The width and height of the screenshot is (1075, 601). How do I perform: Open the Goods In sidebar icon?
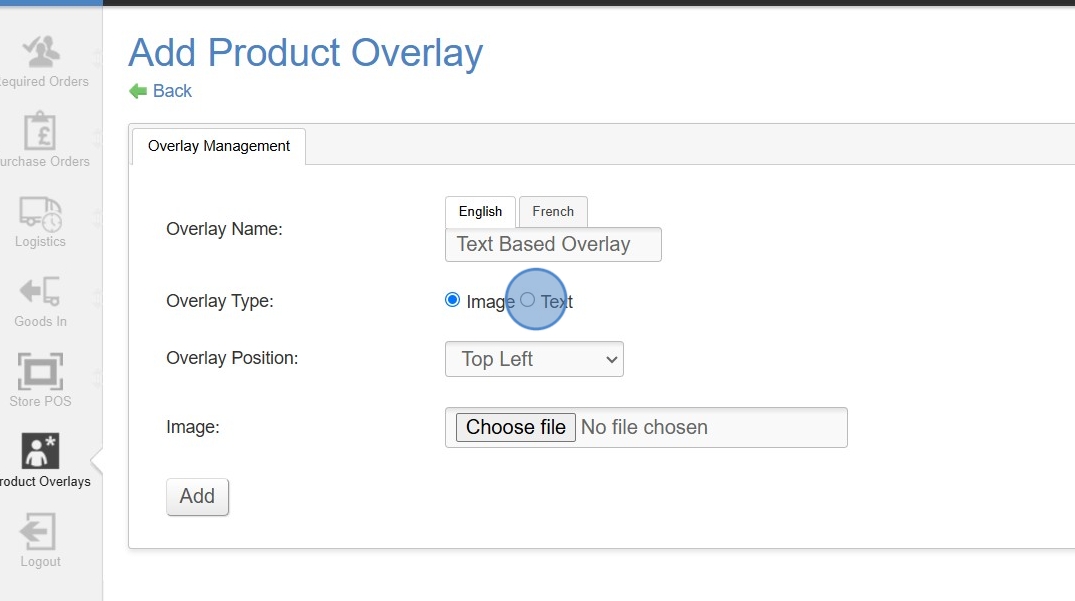point(41,291)
